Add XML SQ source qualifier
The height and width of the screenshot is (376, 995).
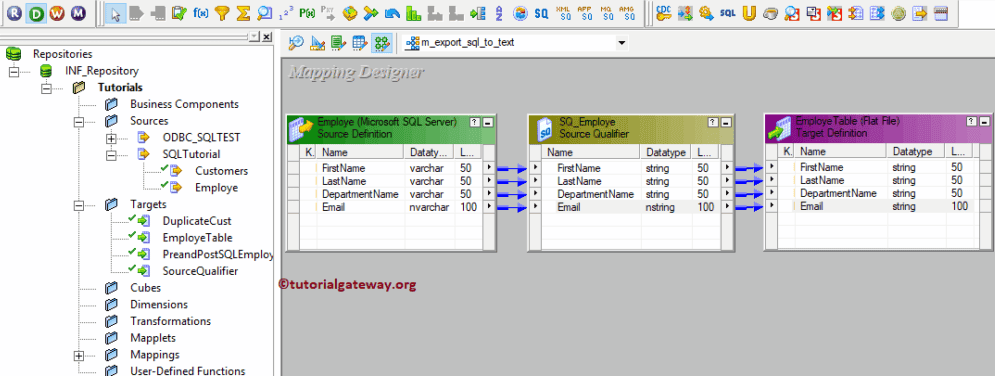click(563, 13)
